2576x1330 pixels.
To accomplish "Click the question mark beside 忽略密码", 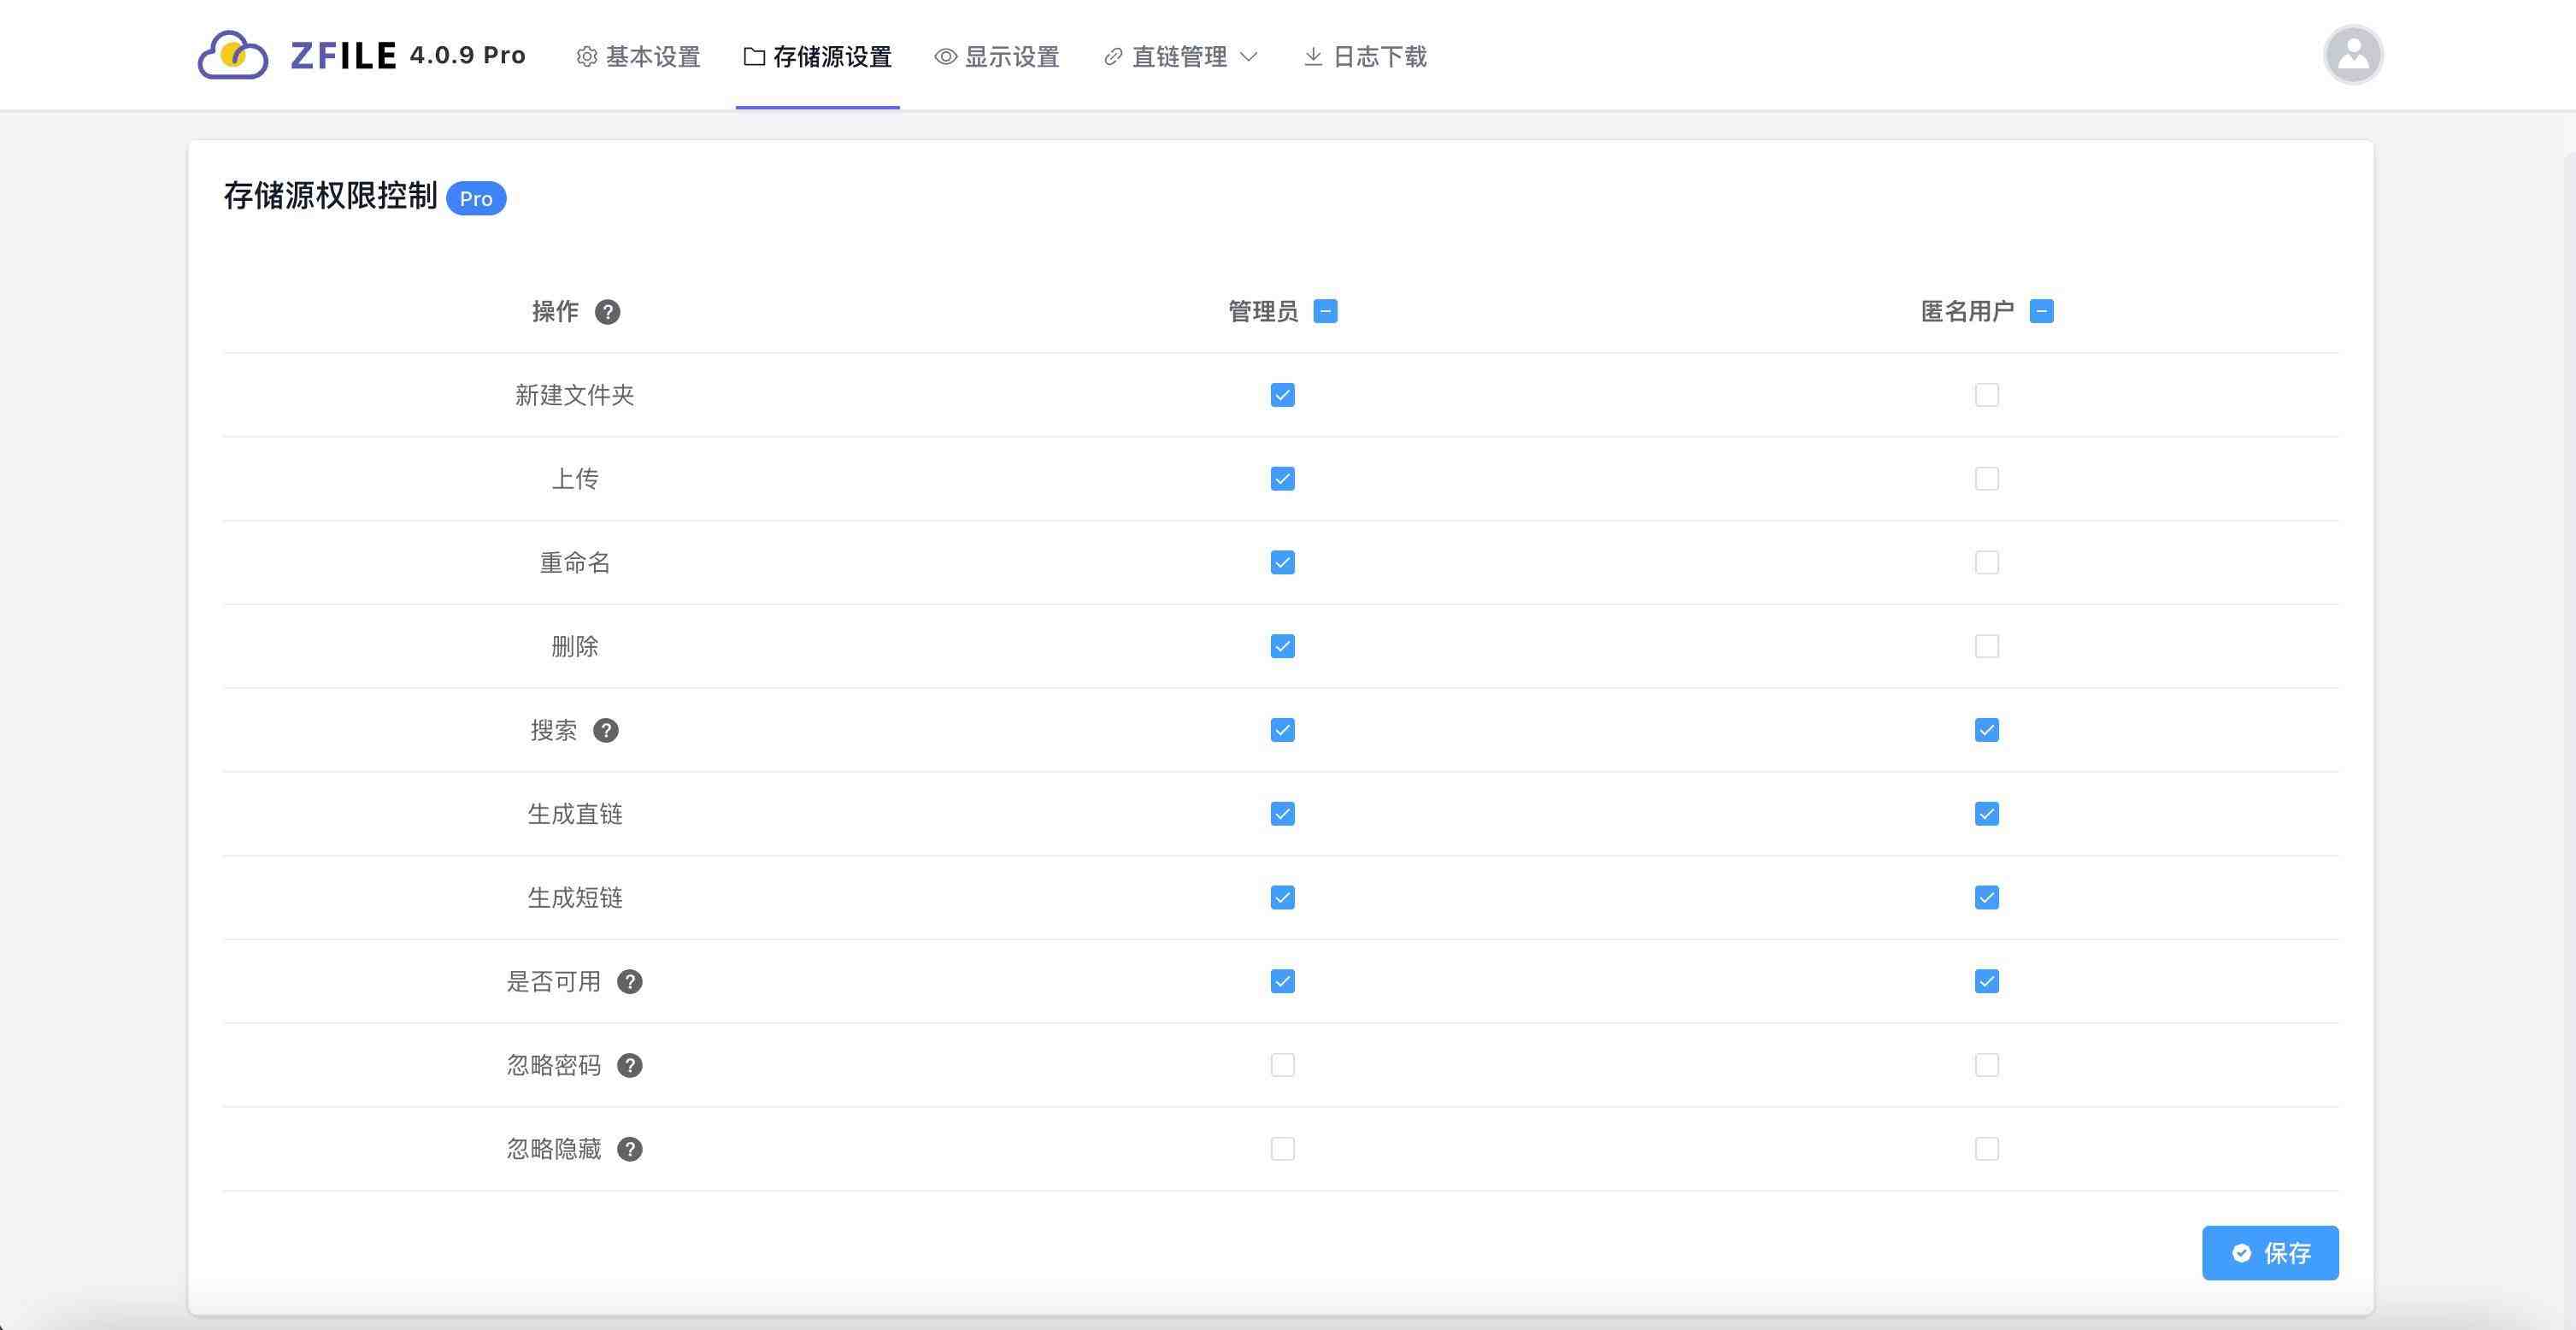I will point(630,1065).
